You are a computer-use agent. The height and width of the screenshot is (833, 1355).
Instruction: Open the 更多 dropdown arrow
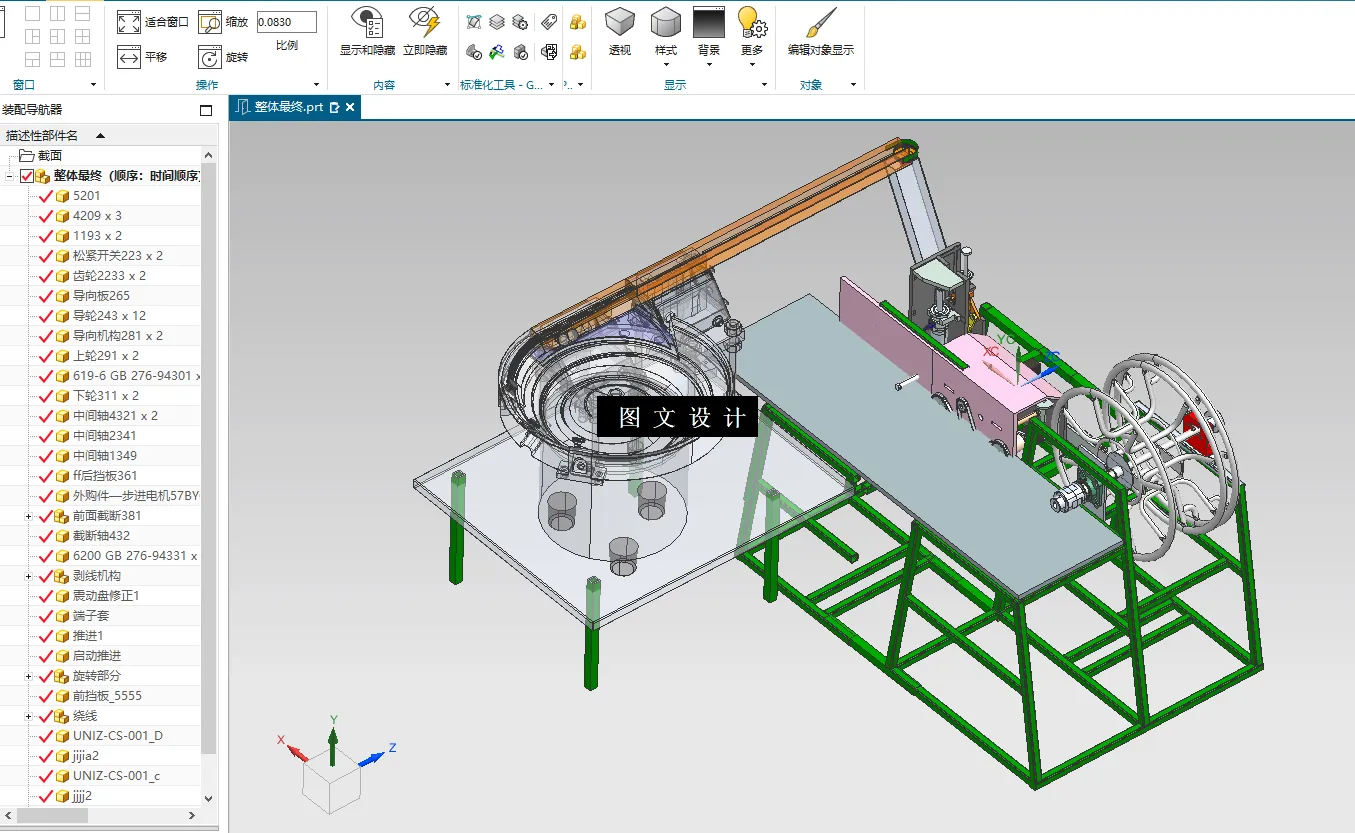[x=752, y=65]
